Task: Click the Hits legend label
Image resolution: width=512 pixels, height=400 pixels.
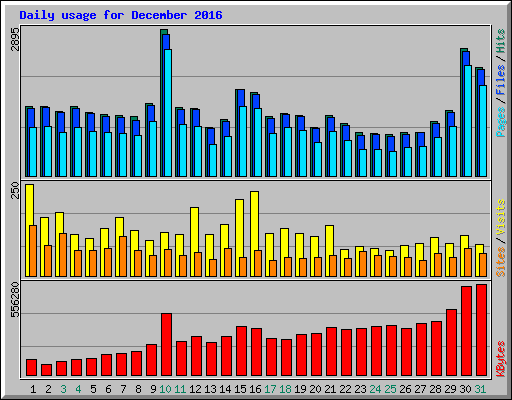Action: point(500,41)
